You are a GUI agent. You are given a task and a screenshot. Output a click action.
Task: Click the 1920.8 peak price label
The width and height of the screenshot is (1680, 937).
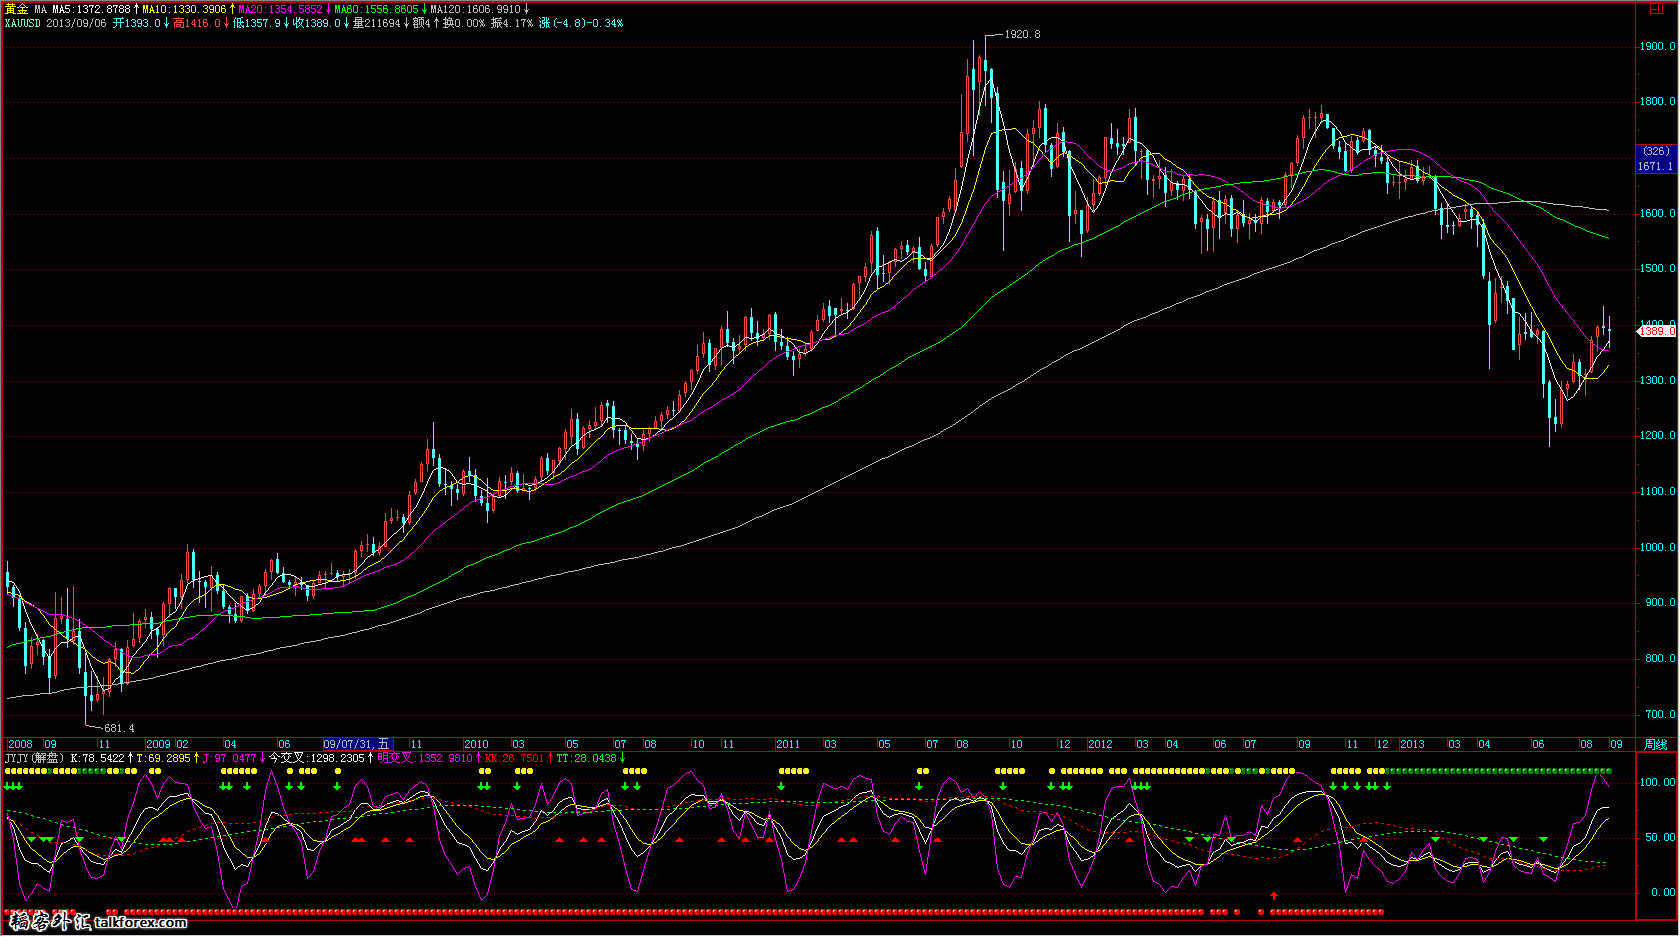click(x=1022, y=34)
